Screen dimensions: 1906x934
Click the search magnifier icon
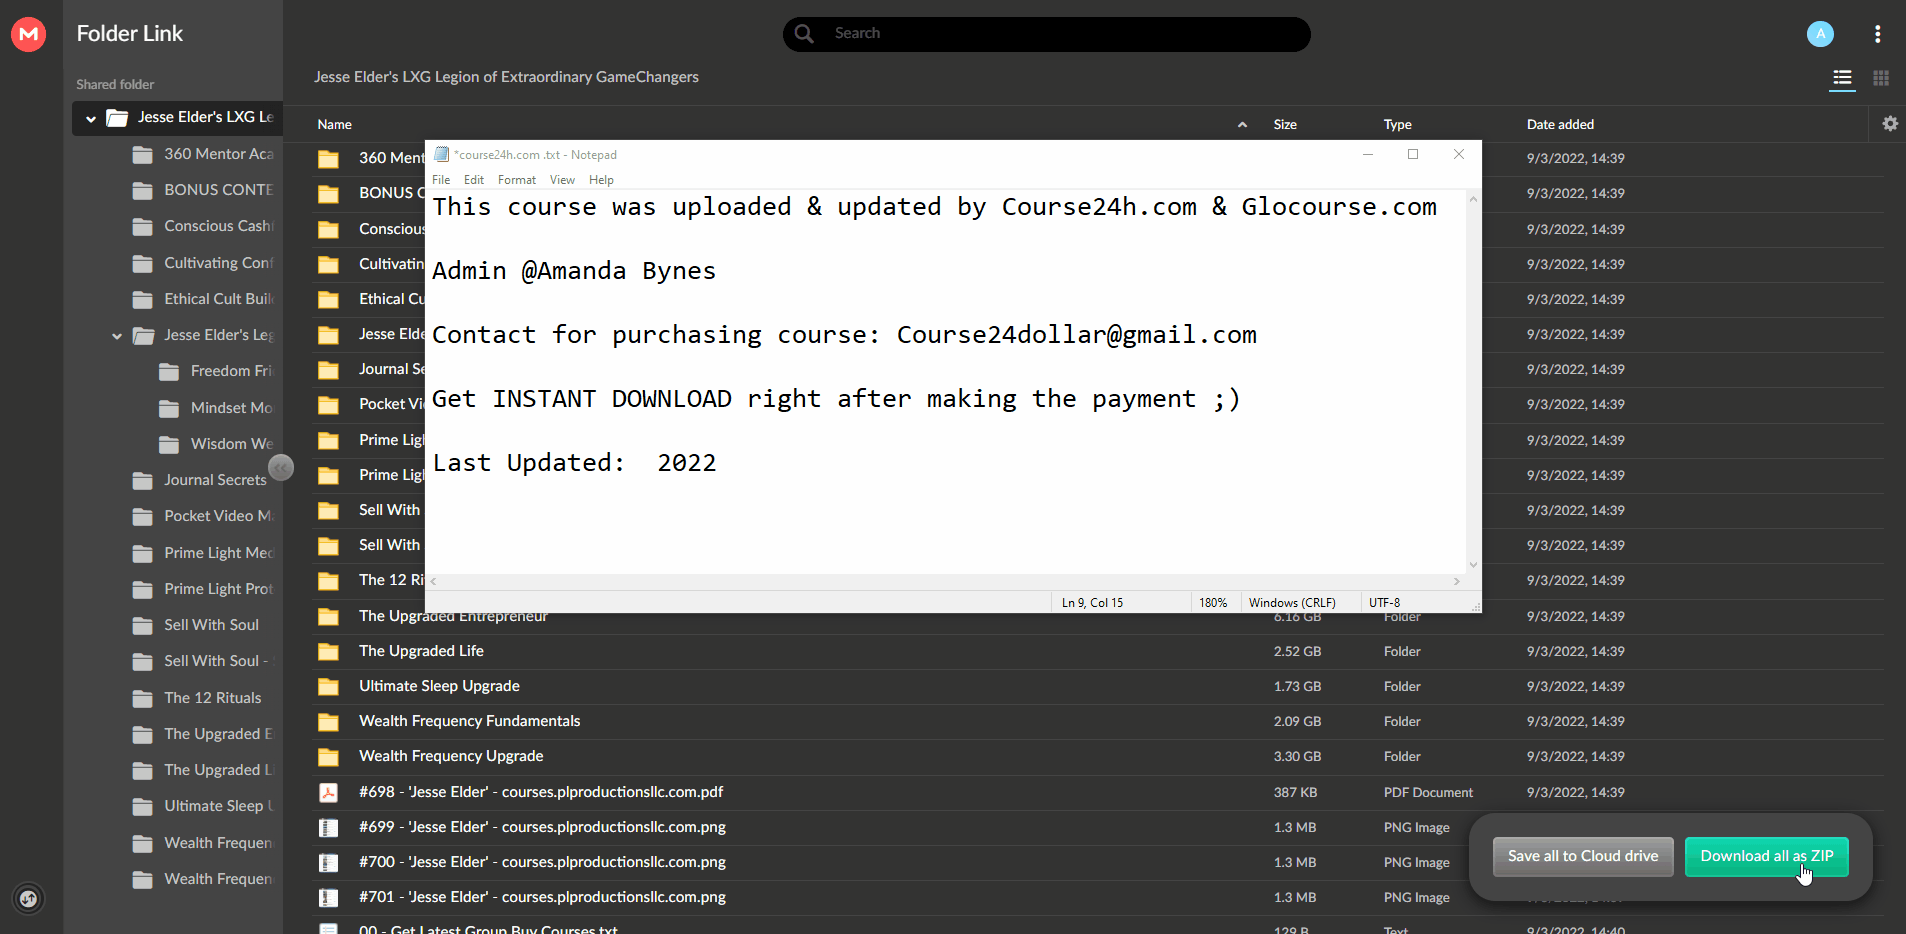[804, 33]
